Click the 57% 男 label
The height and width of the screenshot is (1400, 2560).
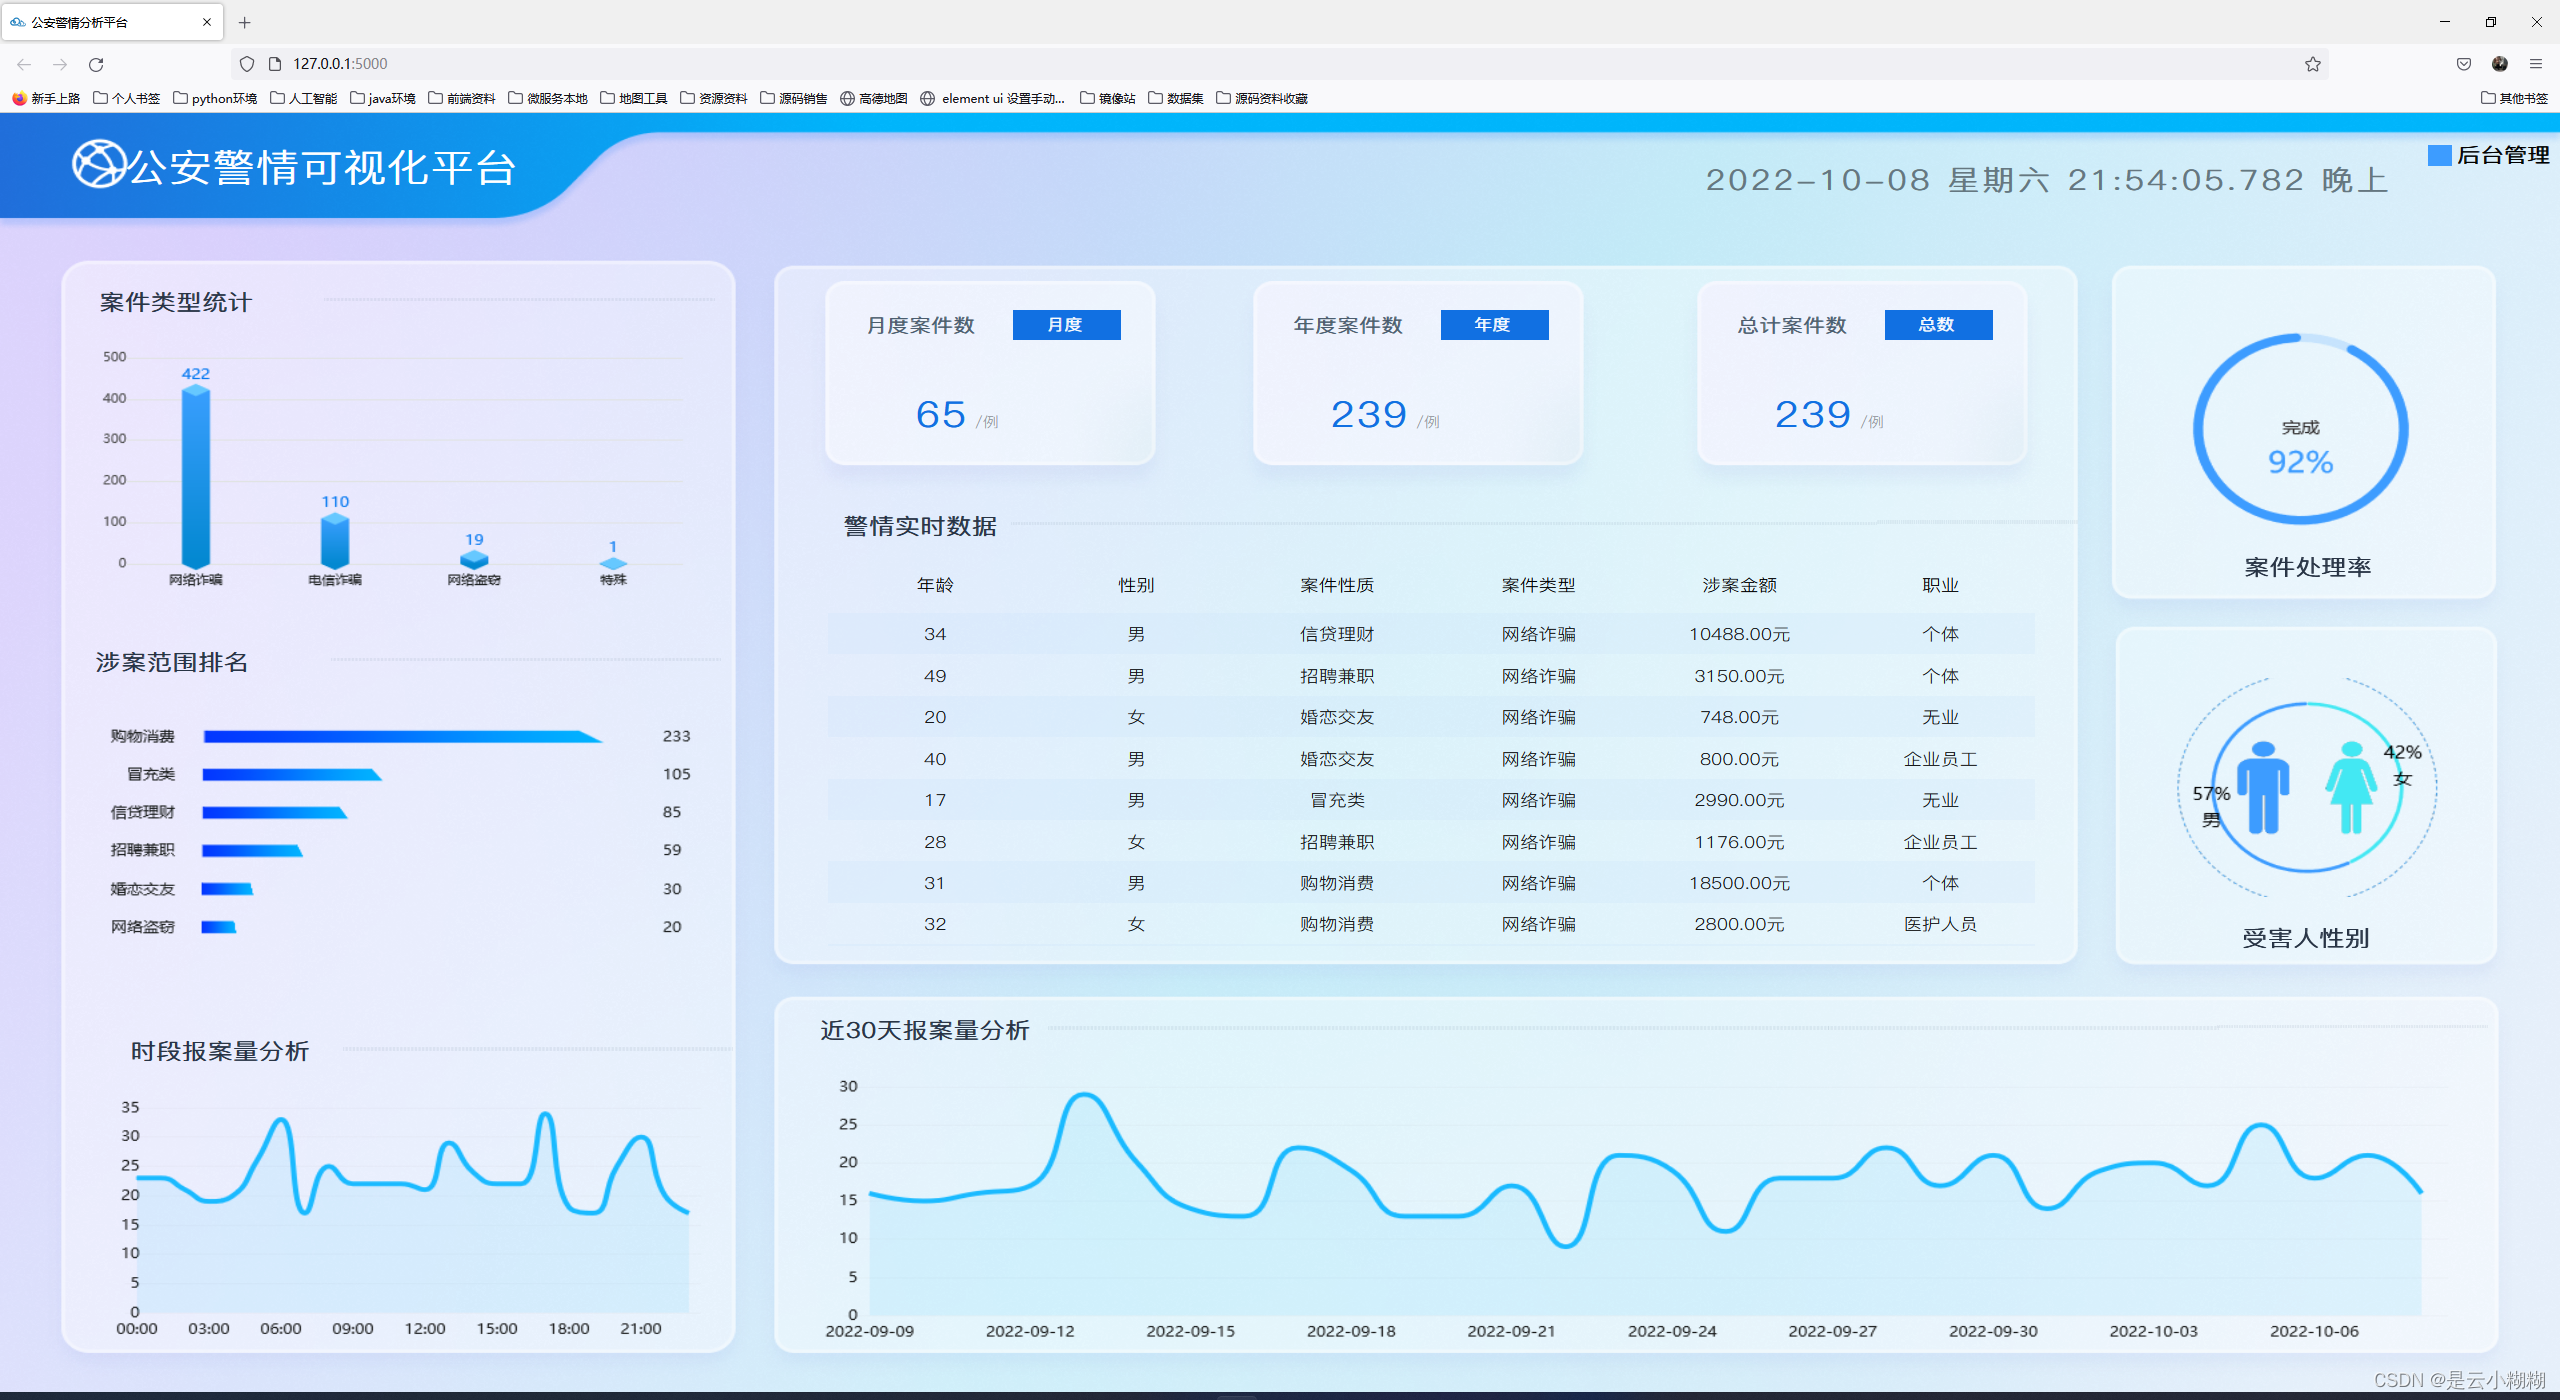click(x=2211, y=806)
